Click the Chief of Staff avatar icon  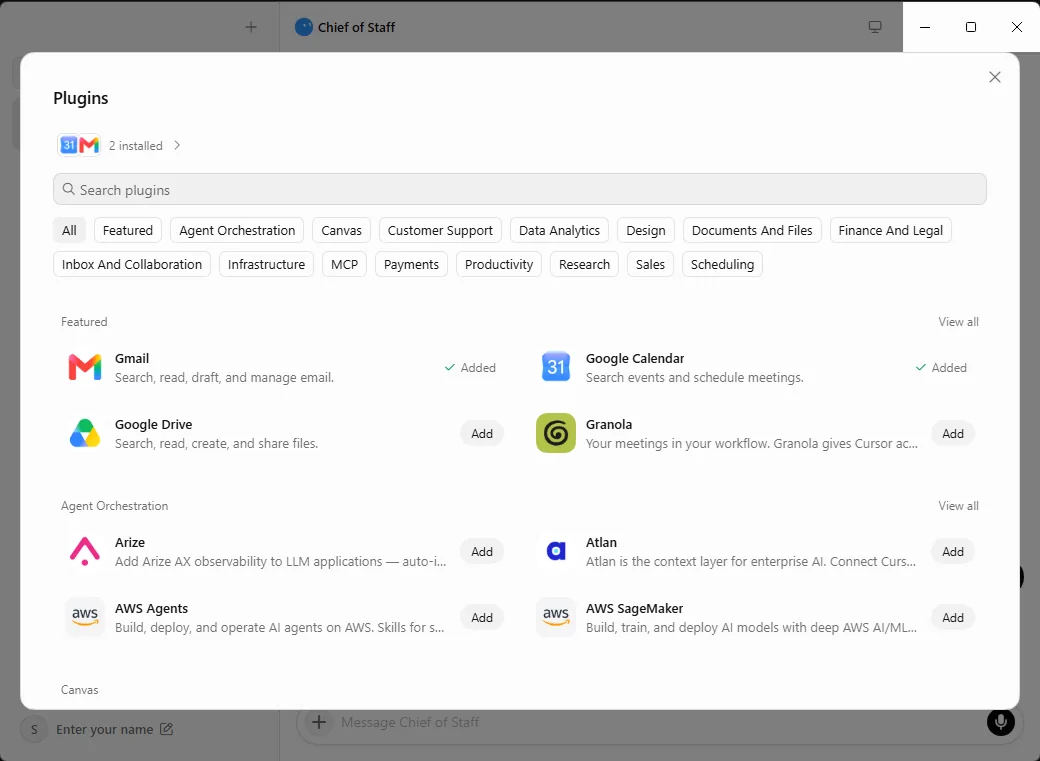coord(304,27)
